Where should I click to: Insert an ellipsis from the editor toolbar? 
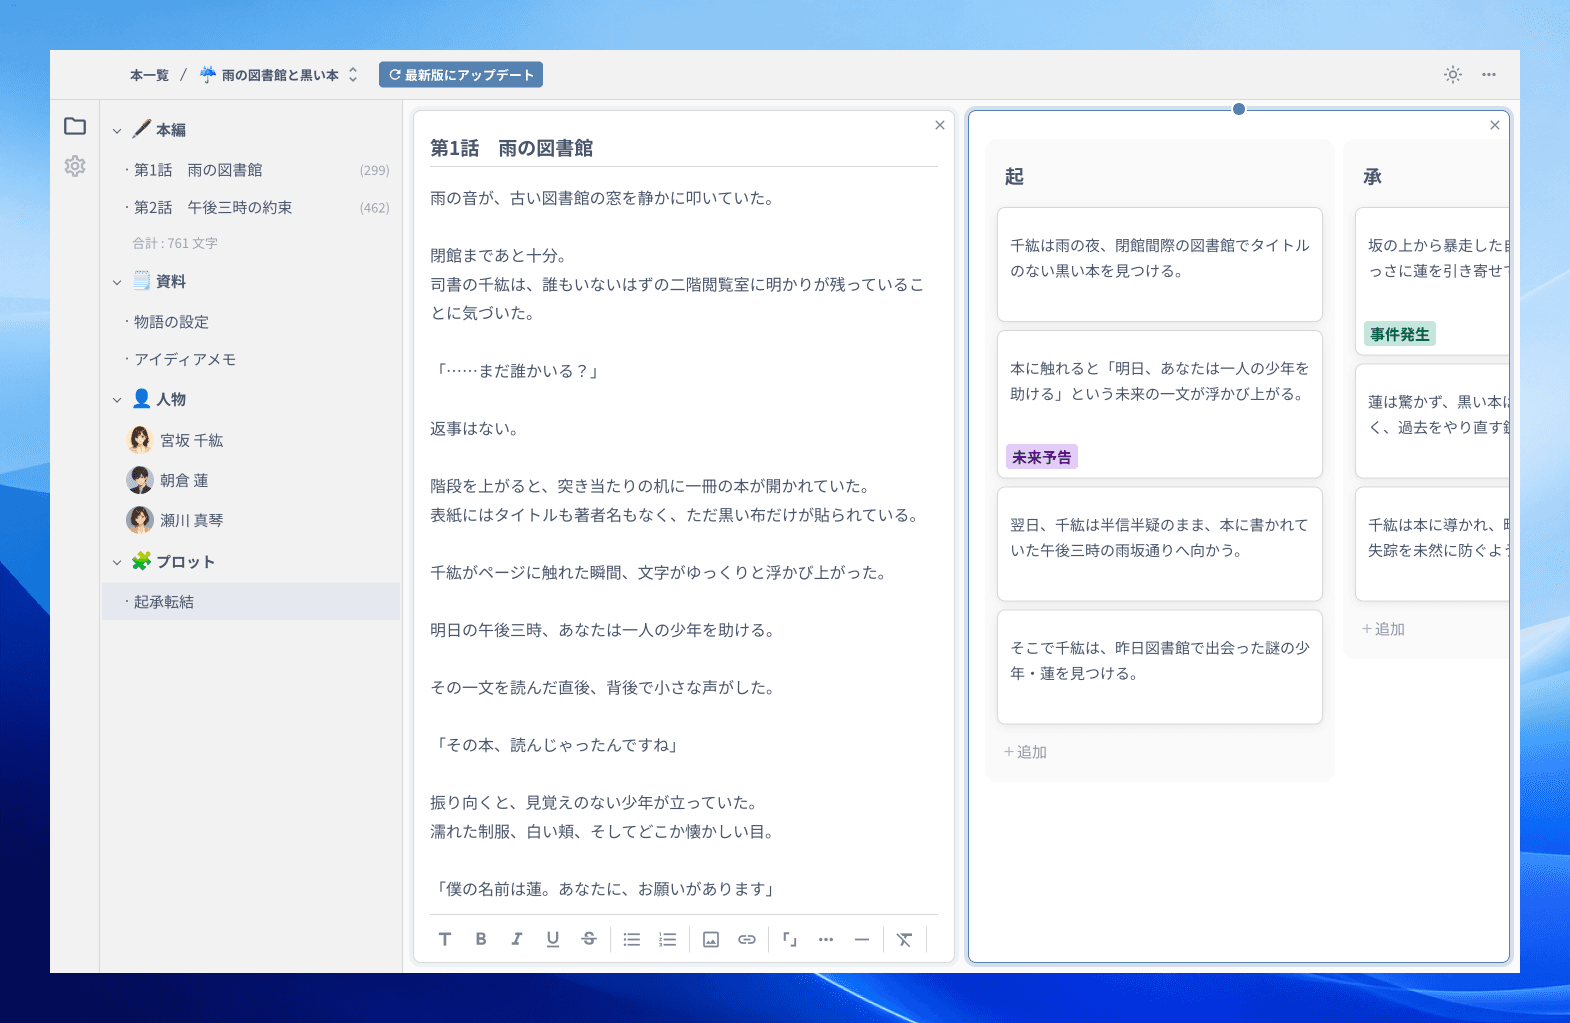click(826, 939)
